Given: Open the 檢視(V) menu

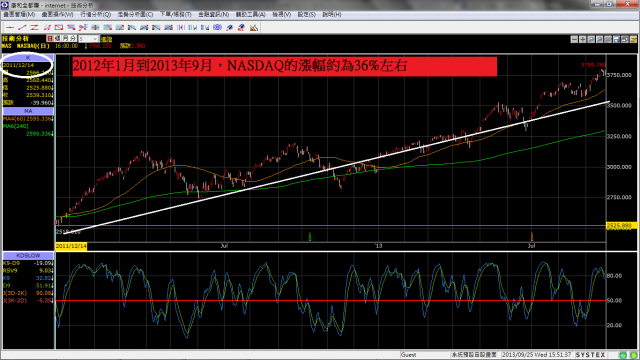Looking at the screenshot, I should (282, 14).
